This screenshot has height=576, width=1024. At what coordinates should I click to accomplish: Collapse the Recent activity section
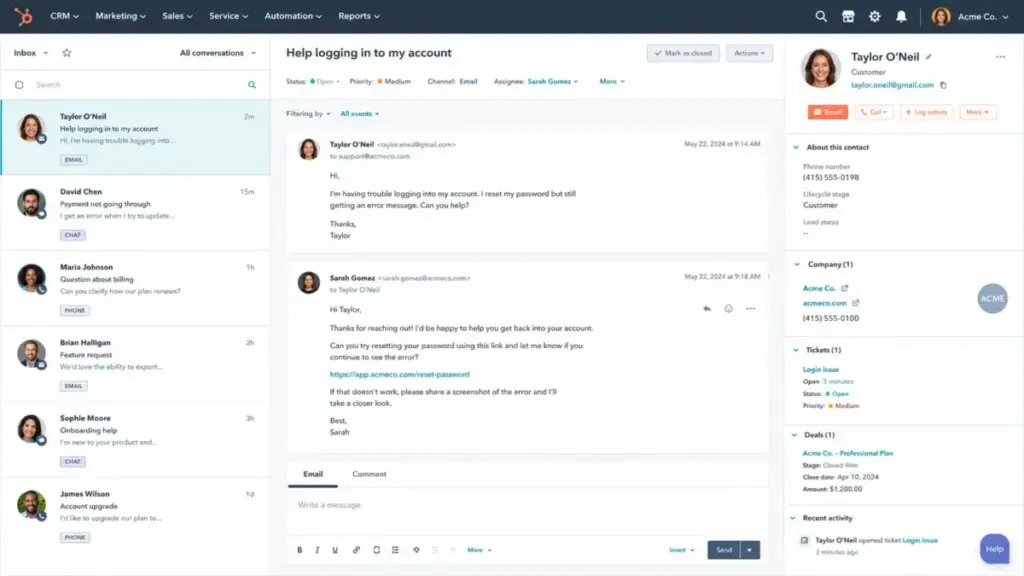pos(793,518)
